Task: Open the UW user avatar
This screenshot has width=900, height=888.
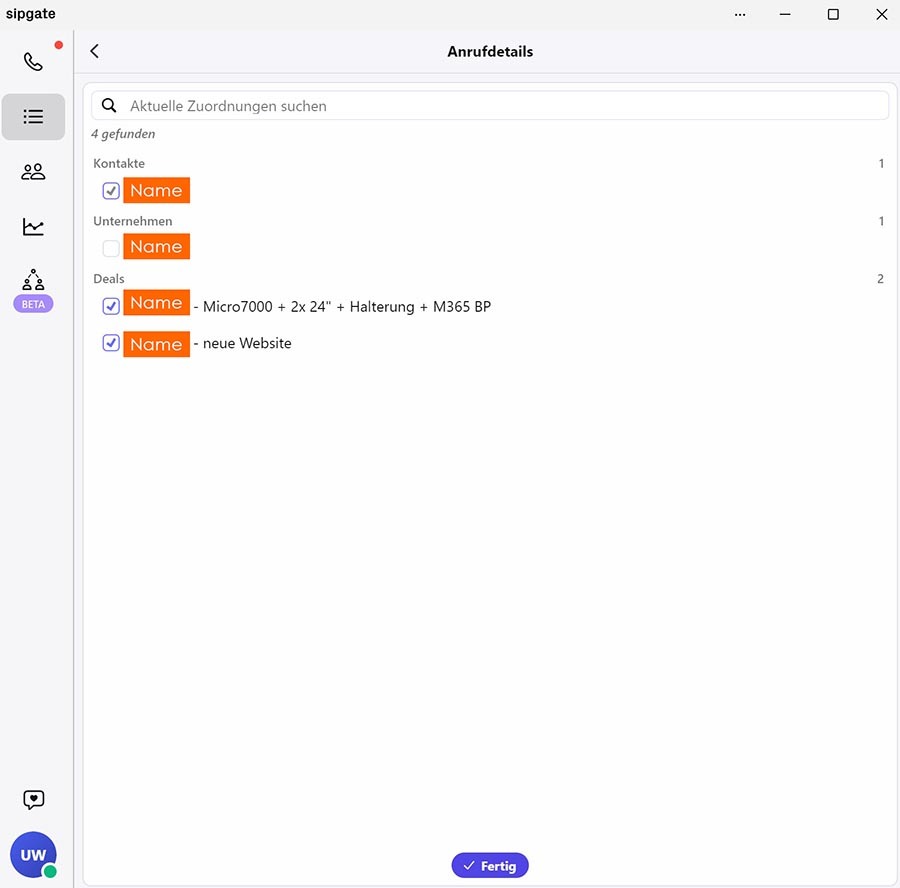Action: [x=33, y=854]
